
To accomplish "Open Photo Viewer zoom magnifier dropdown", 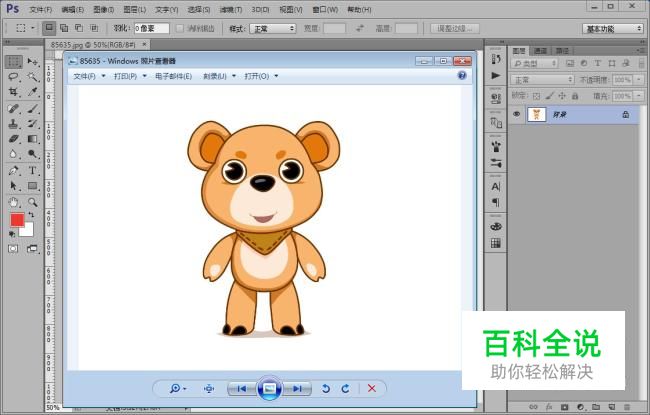I will (178, 388).
